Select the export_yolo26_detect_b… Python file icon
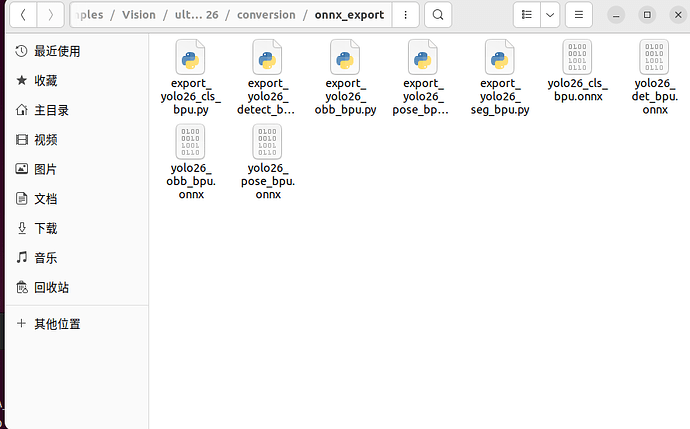Image resolution: width=690 pixels, height=429 pixels. pos(268,57)
